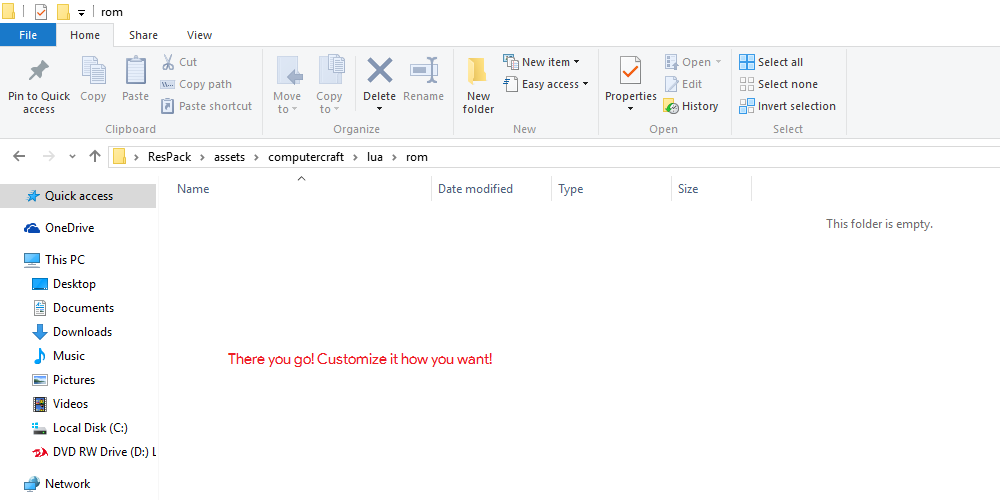Screen dimensions: 1000x500
Task: Click the Paste clipboard icon
Action: click(x=135, y=72)
